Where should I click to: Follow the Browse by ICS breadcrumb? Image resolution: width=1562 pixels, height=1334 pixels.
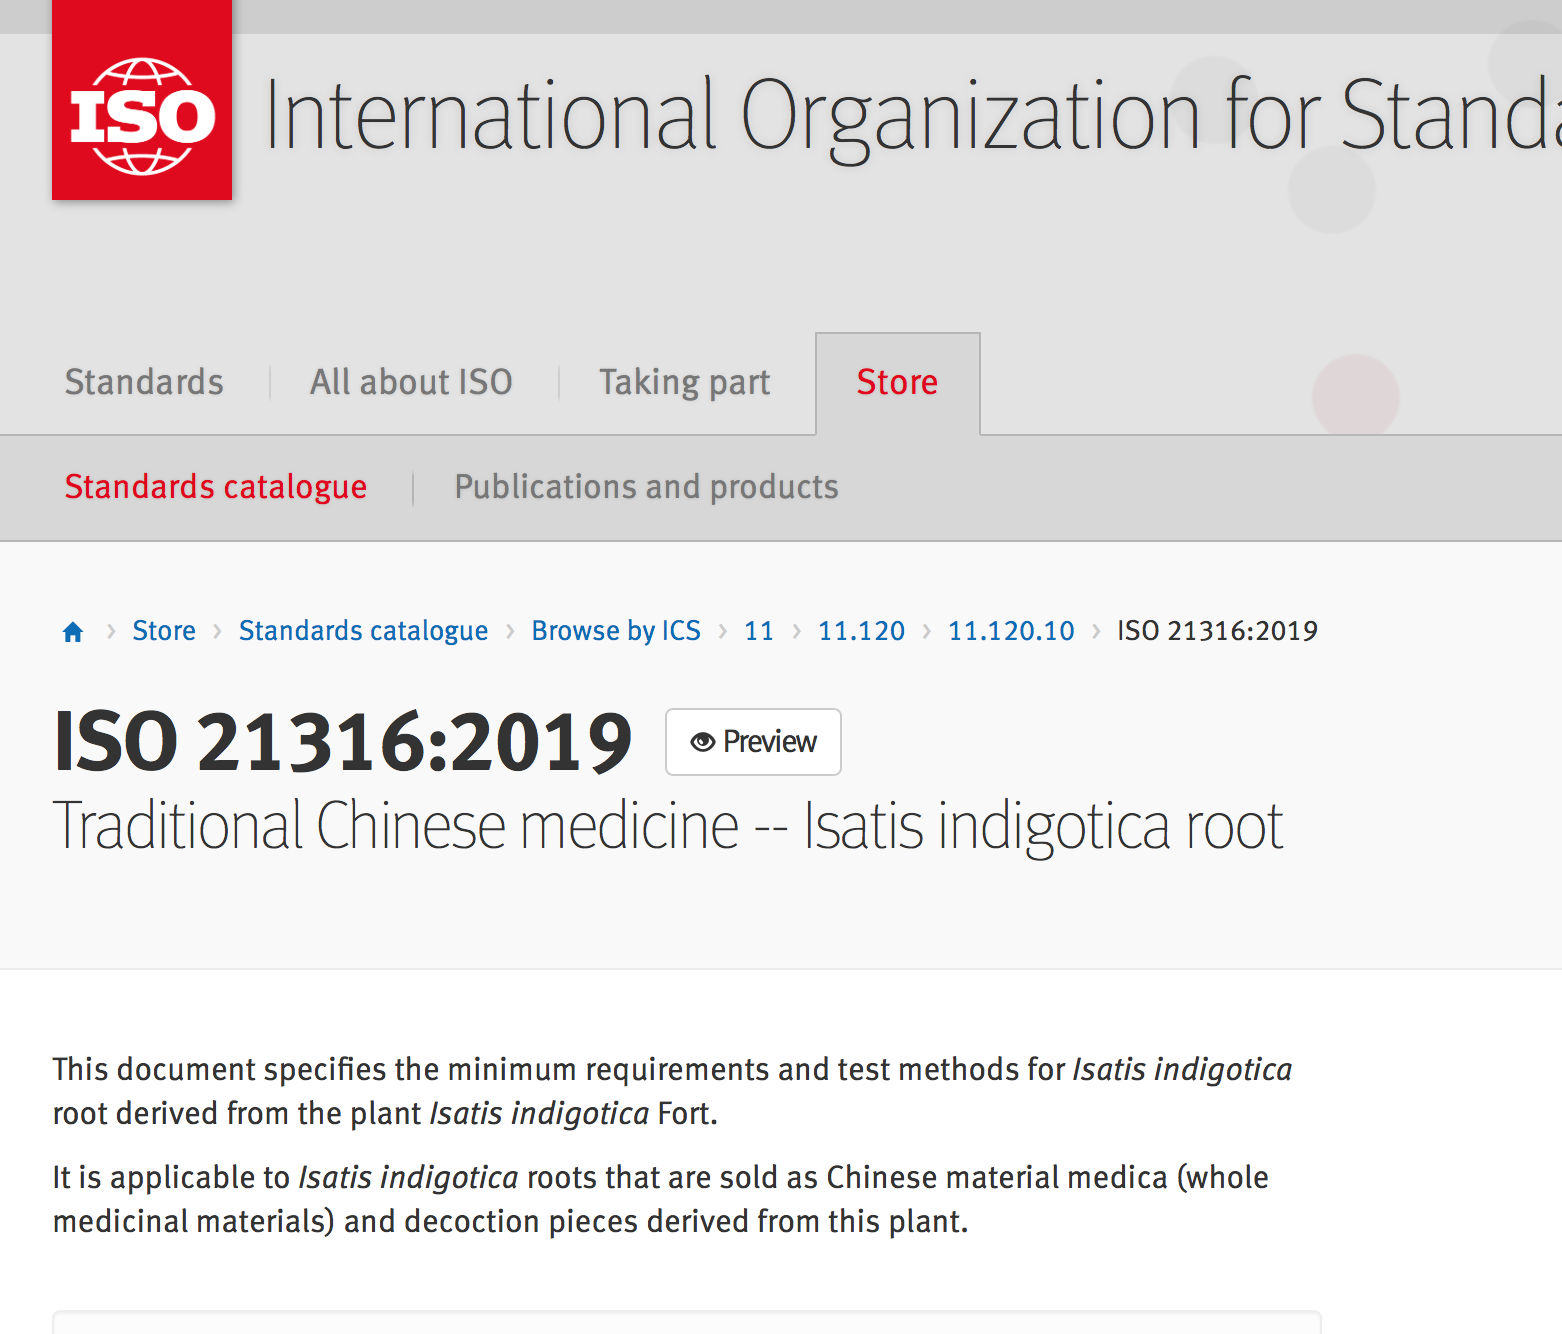pyautogui.click(x=616, y=631)
